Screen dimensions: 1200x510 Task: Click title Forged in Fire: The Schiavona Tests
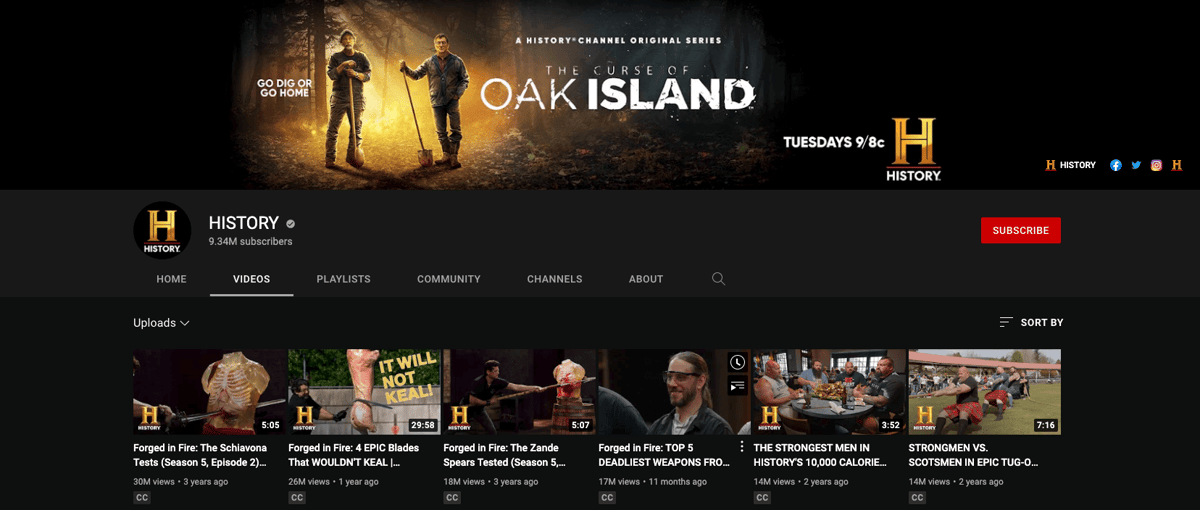pos(201,455)
